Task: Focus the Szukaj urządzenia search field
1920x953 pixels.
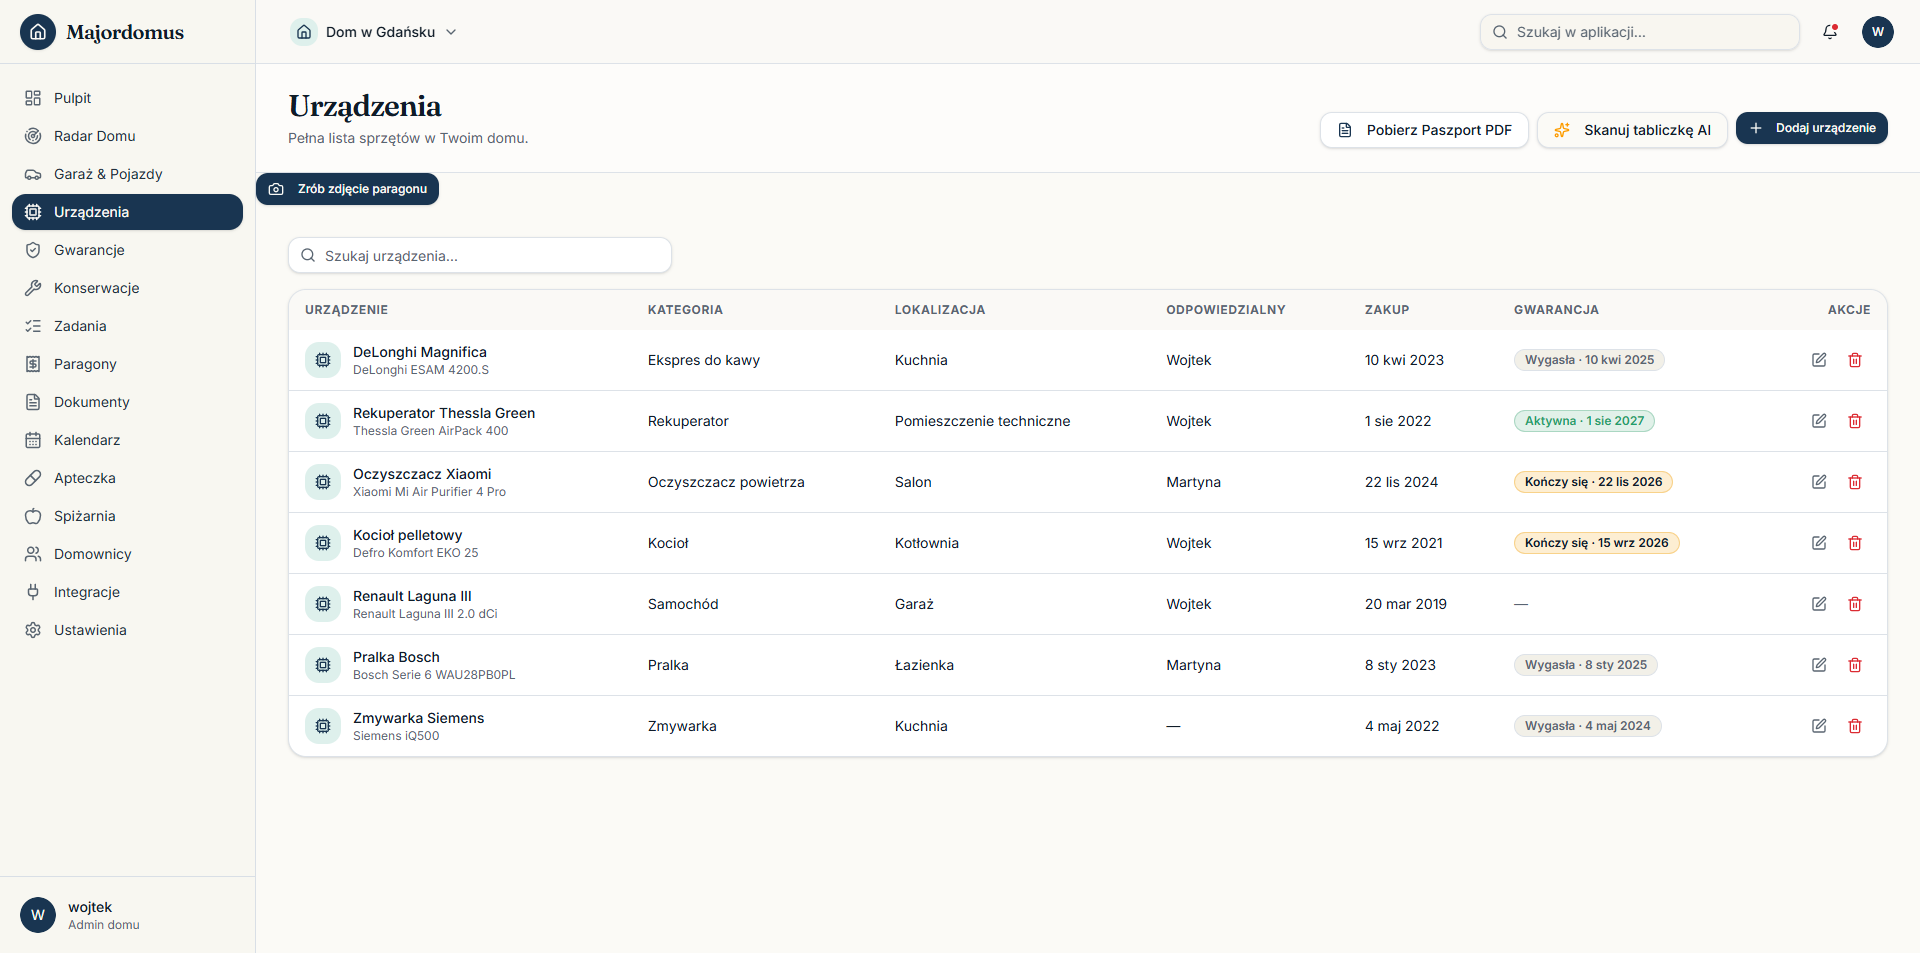Action: pos(480,256)
